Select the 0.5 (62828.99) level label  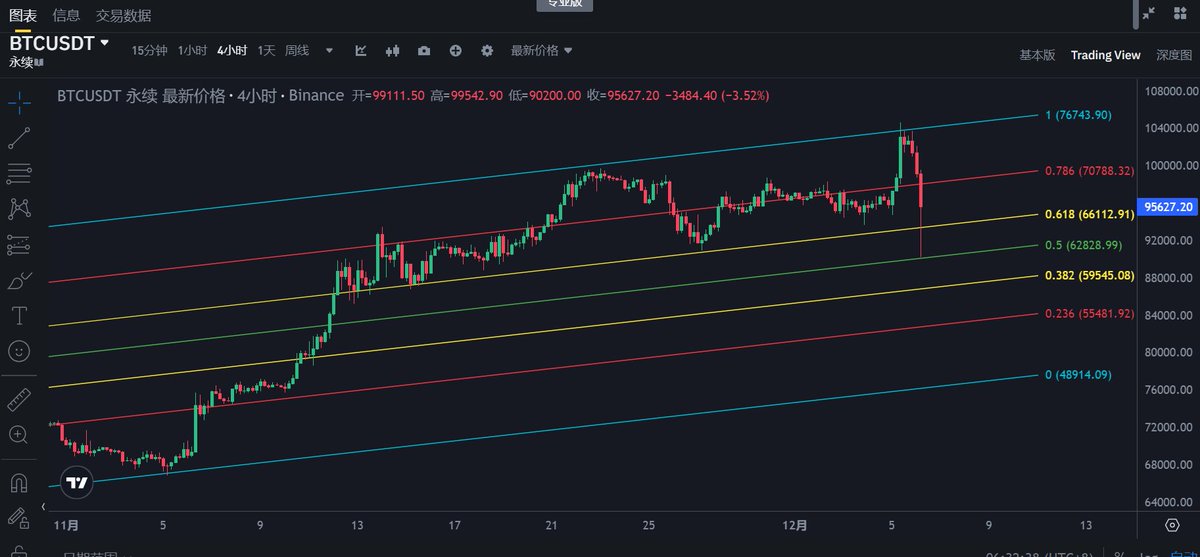1084,244
